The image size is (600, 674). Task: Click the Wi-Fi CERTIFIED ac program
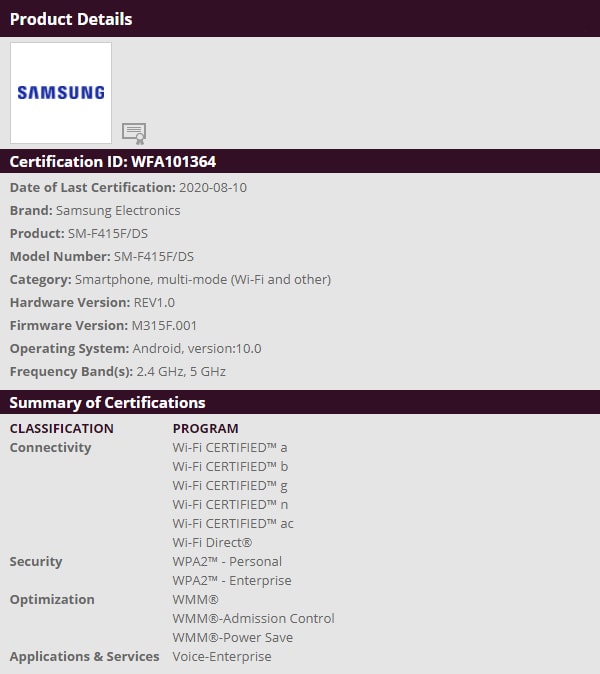point(233,524)
